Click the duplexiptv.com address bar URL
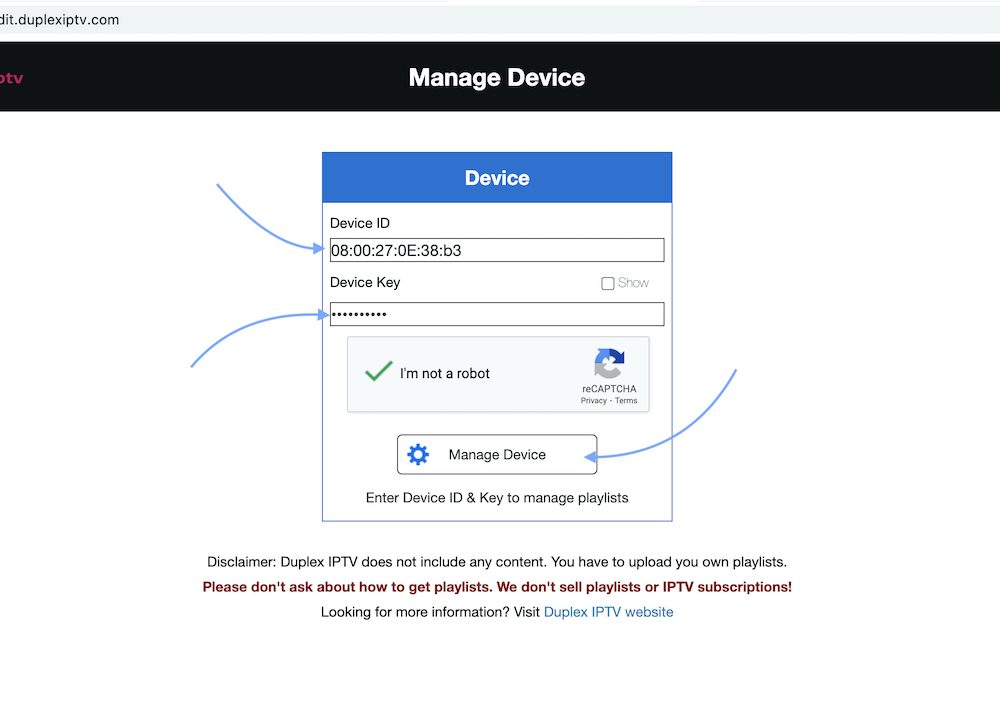The height and width of the screenshot is (718, 1000). [59, 20]
